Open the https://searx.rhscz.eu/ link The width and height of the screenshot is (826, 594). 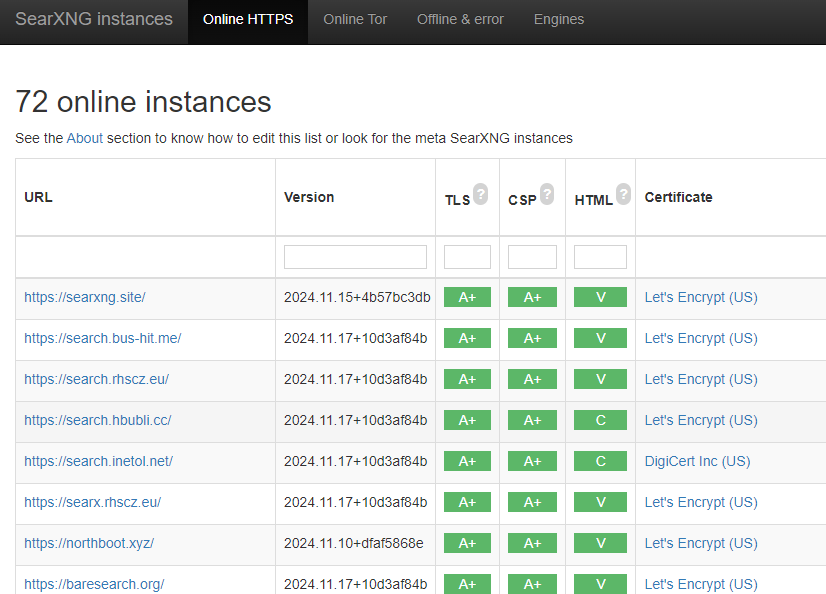93,502
